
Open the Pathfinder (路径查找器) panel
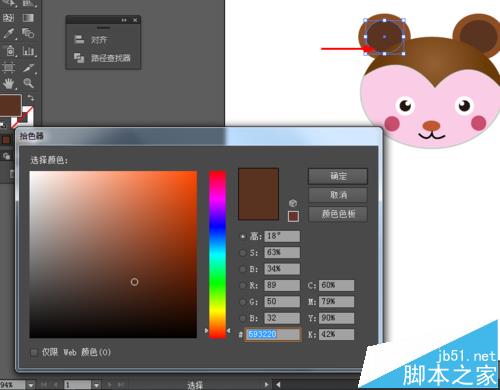pos(102,58)
